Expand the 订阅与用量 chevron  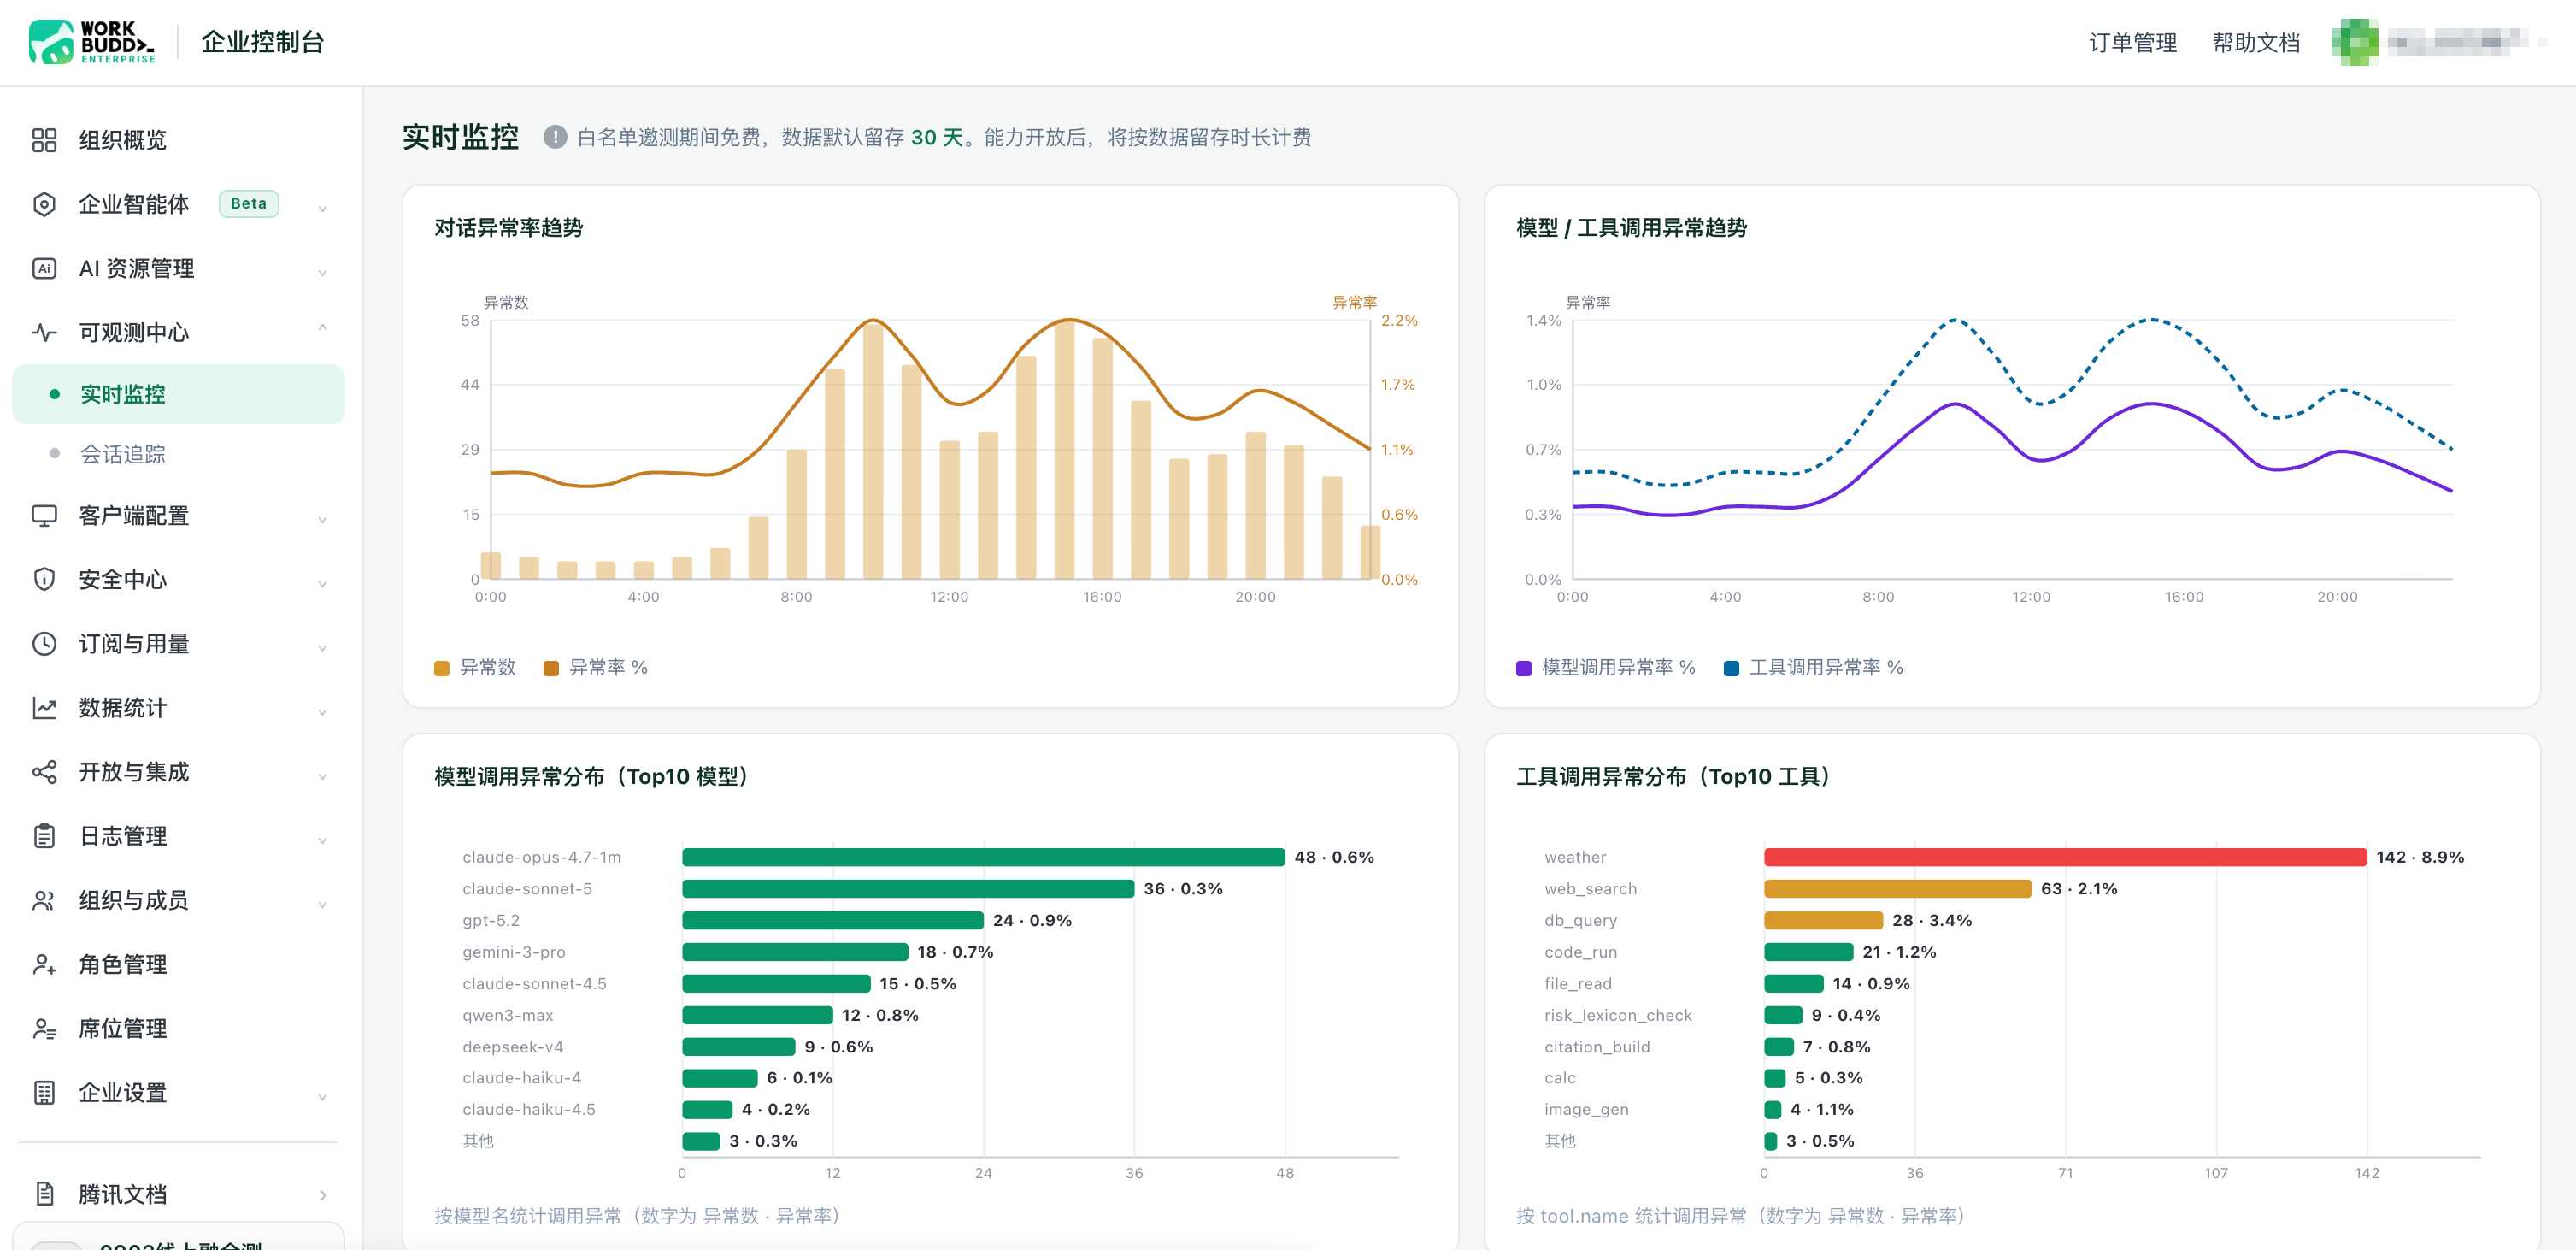click(x=322, y=647)
